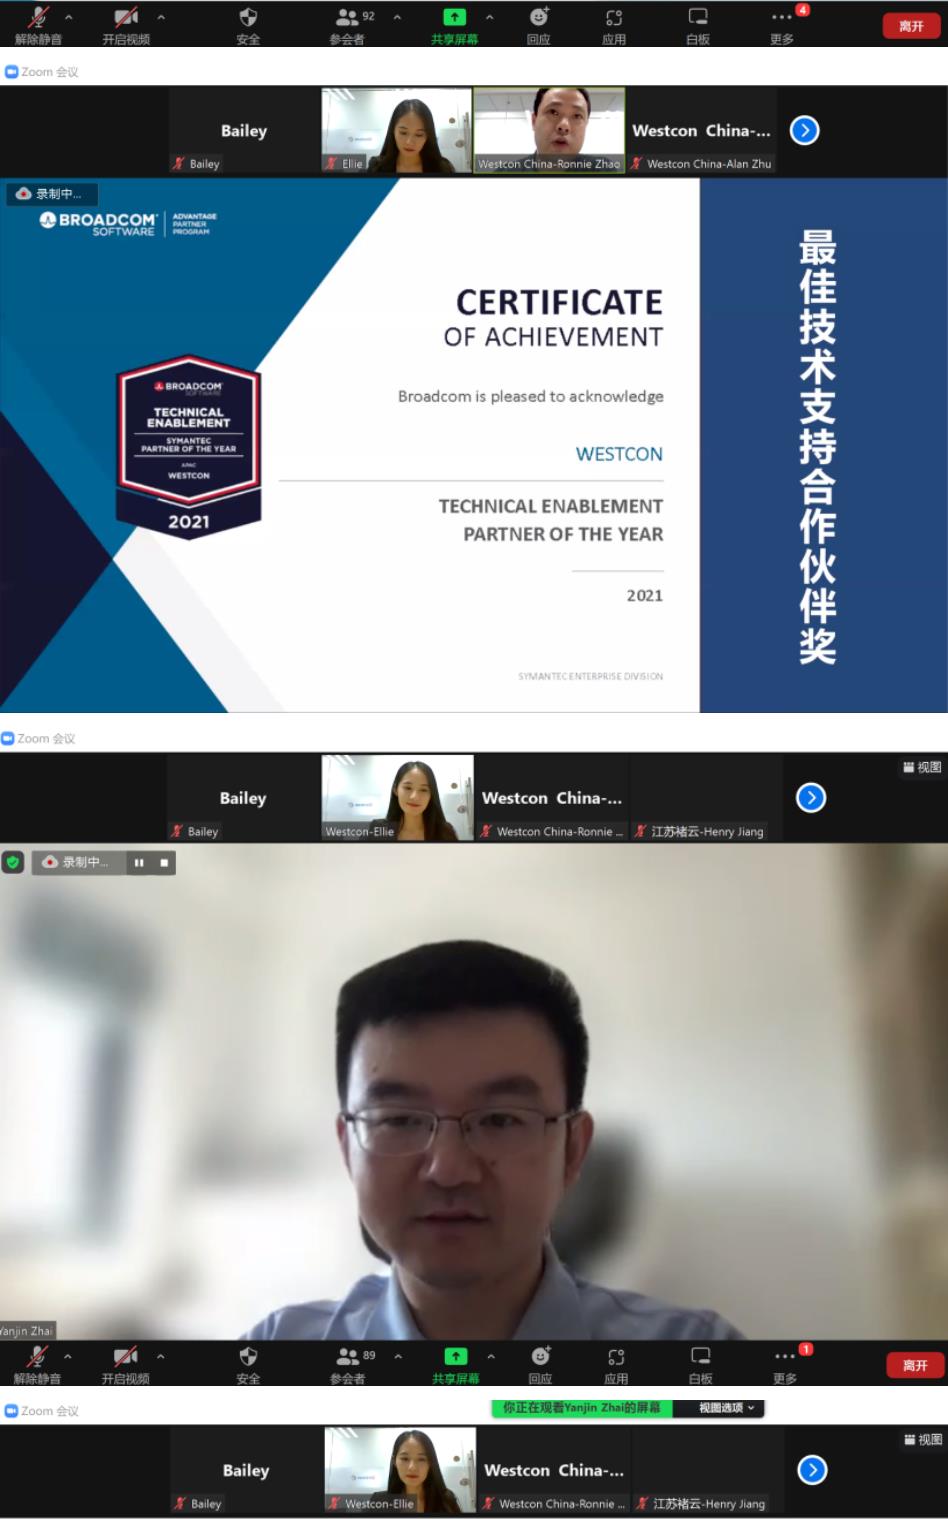Click recording status beside the pause button
Viewport: 948px width, 1519px height.
(79, 862)
